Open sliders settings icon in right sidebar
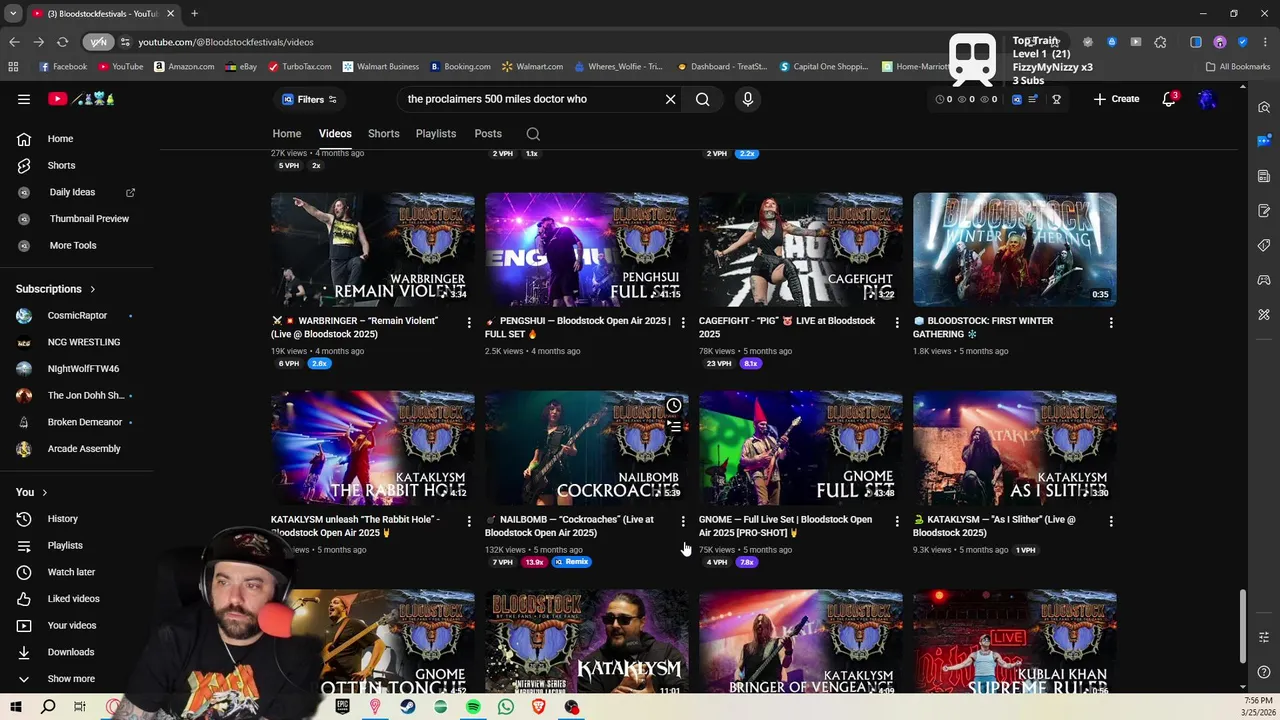This screenshot has width=1280, height=720. [x=1264, y=637]
